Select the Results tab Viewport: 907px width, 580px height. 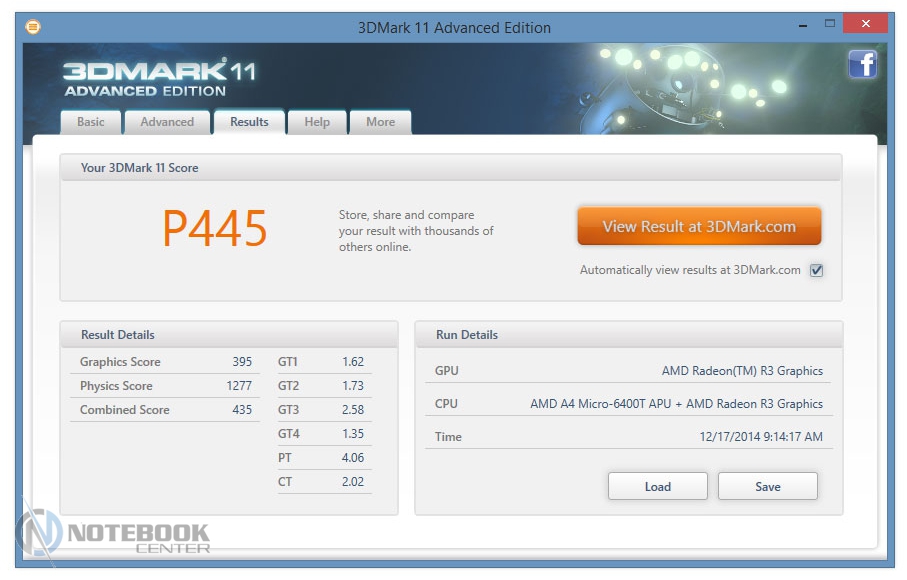(249, 122)
